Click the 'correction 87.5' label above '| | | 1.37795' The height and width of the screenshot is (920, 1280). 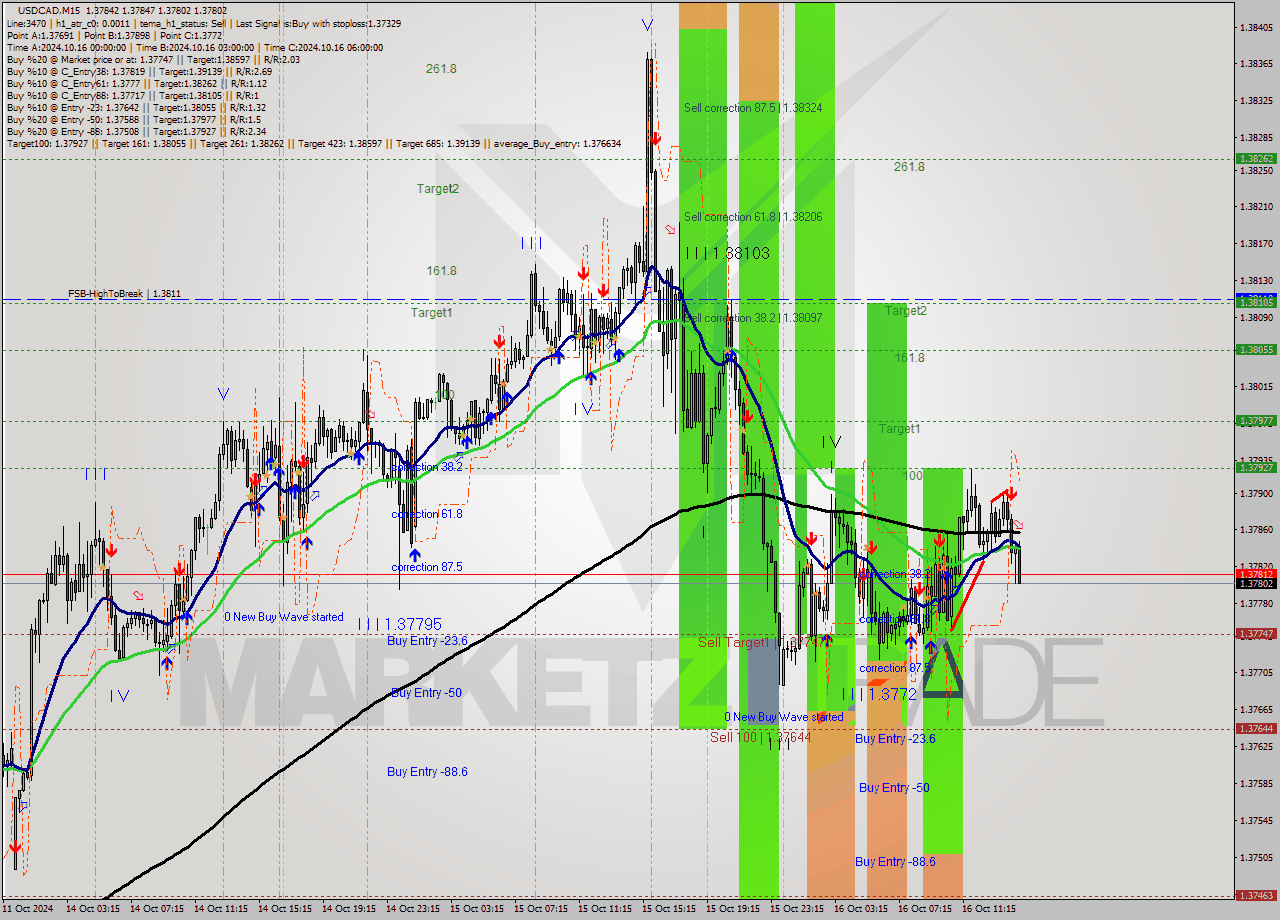[427, 567]
